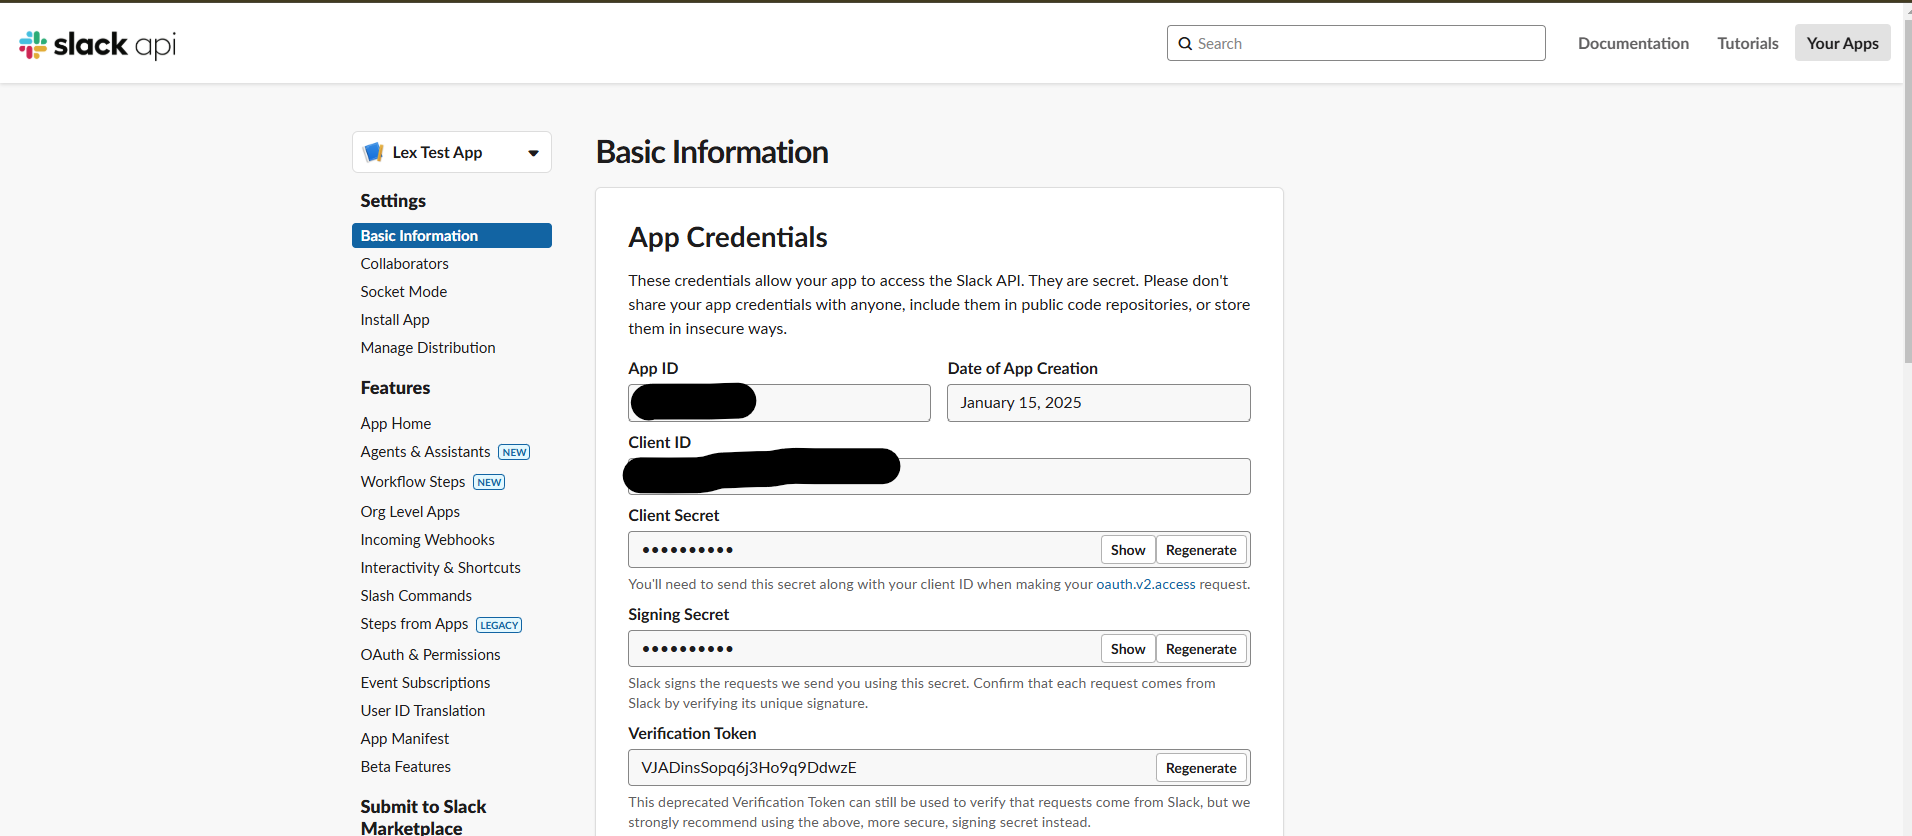Click the NEW badge beside Workflow Steps
This screenshot has height=836, width=1912.
pyautogui.click(x=489, y=482)
